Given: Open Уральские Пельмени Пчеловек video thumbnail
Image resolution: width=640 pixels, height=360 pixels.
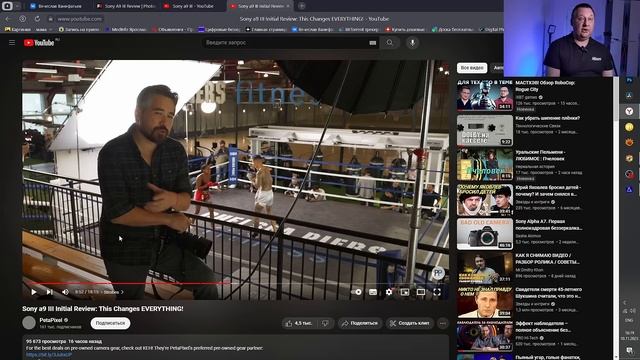Looking at the screenshot, I should 484,164.
